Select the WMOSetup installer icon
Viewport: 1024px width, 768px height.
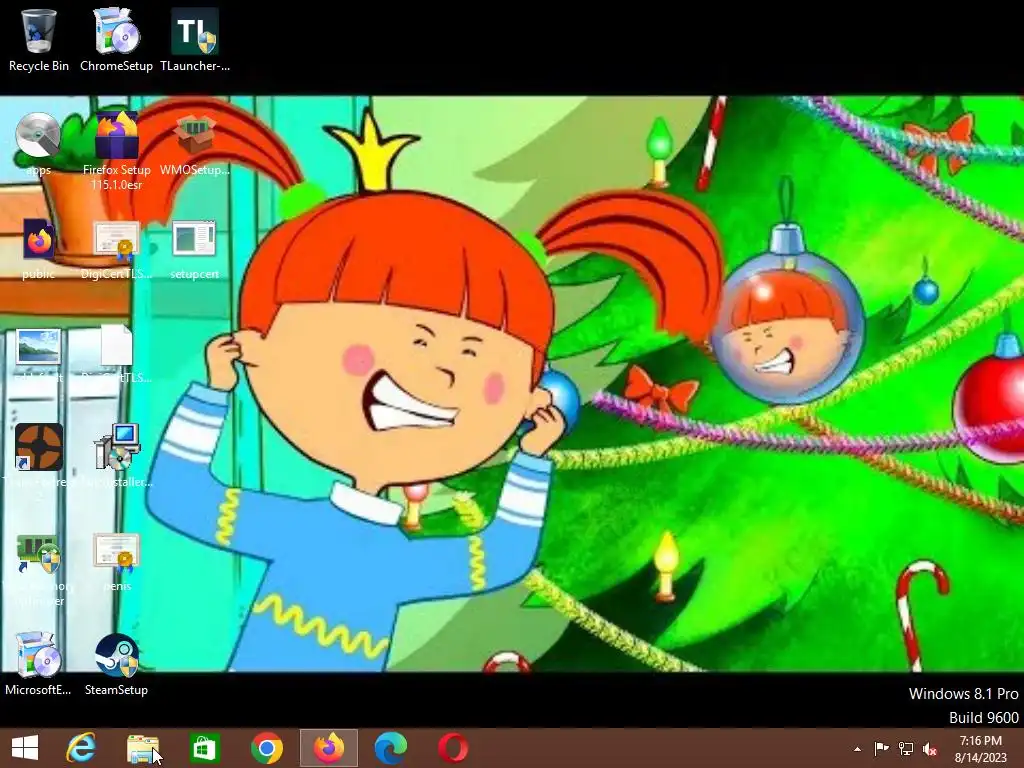tap(195, 144)
